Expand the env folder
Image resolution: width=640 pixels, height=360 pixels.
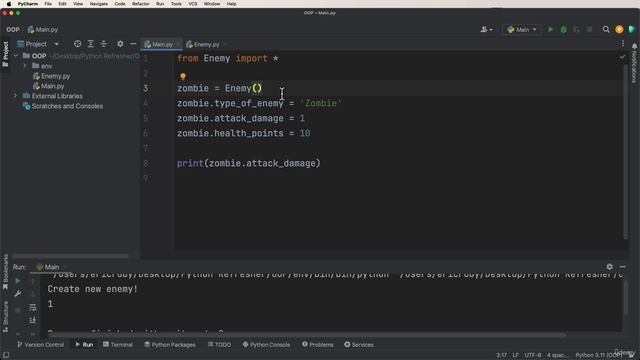pyautogui.click(x=25, y=66)
